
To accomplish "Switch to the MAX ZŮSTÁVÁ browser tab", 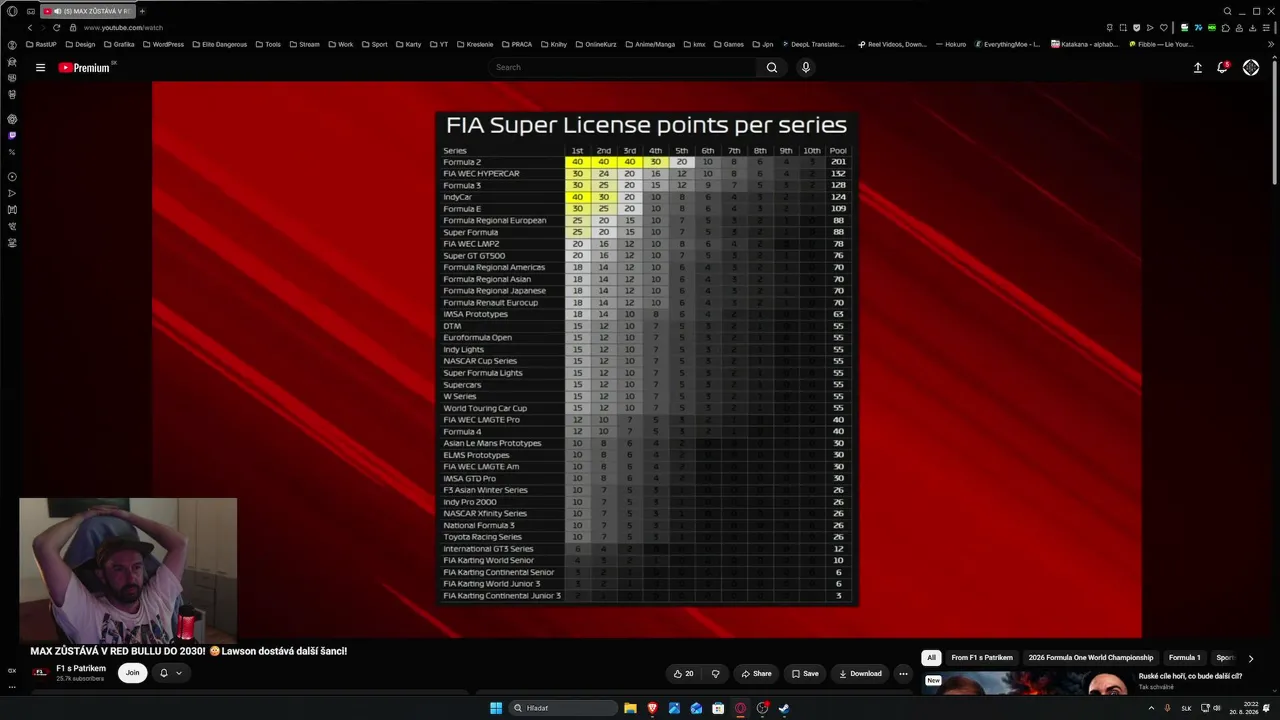I will 88,11.
